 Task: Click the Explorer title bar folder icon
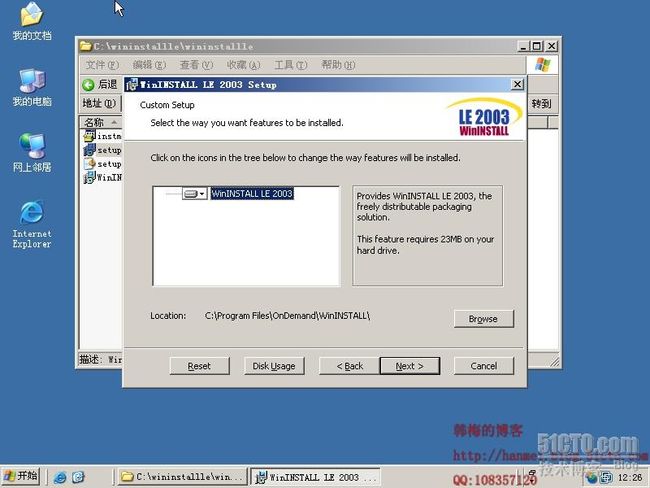[85, 46]
